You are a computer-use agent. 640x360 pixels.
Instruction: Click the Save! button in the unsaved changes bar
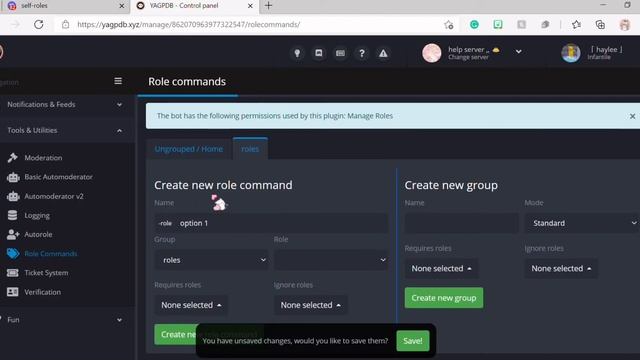pyautogui.click(x=413, y=341)
